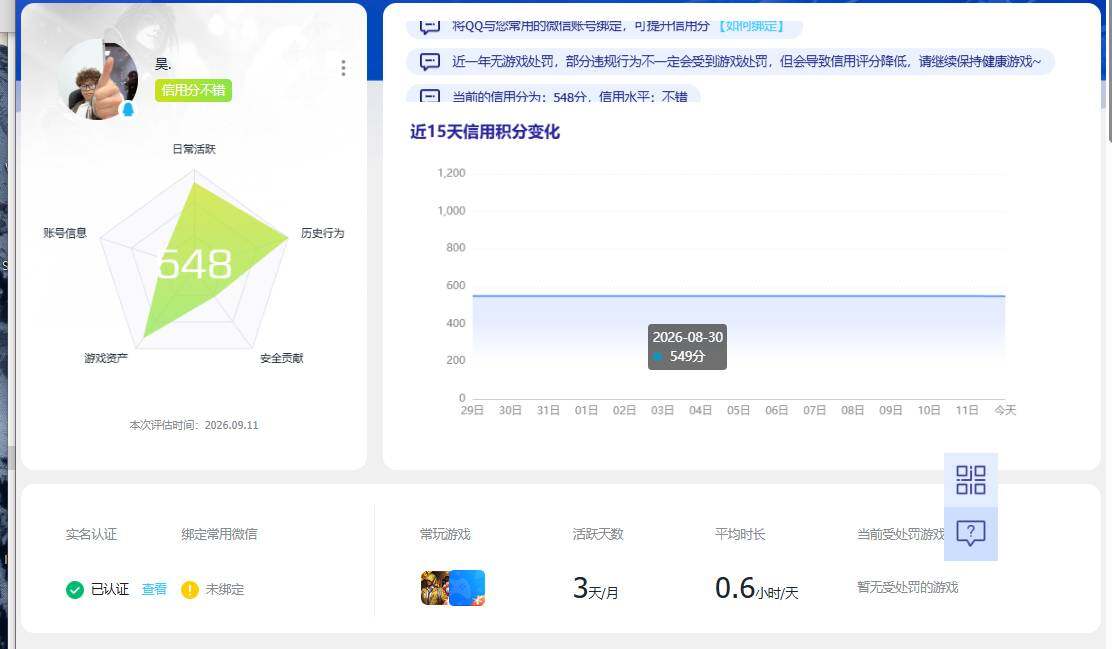Viewport: 1112px width, 649px height.
Task: Click the 2026-08-30 chart tooltip
Action: (x=687, y=347)
